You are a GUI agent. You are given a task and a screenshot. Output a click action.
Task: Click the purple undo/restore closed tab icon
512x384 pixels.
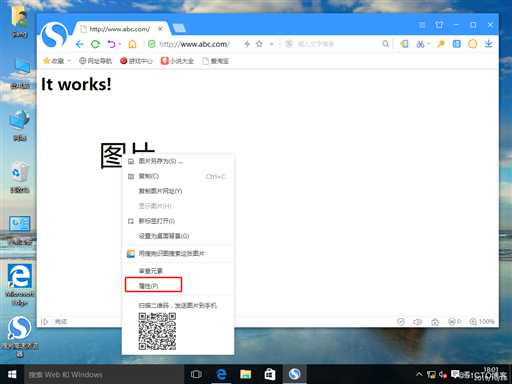pyautogui.click(x=111, y=44)
